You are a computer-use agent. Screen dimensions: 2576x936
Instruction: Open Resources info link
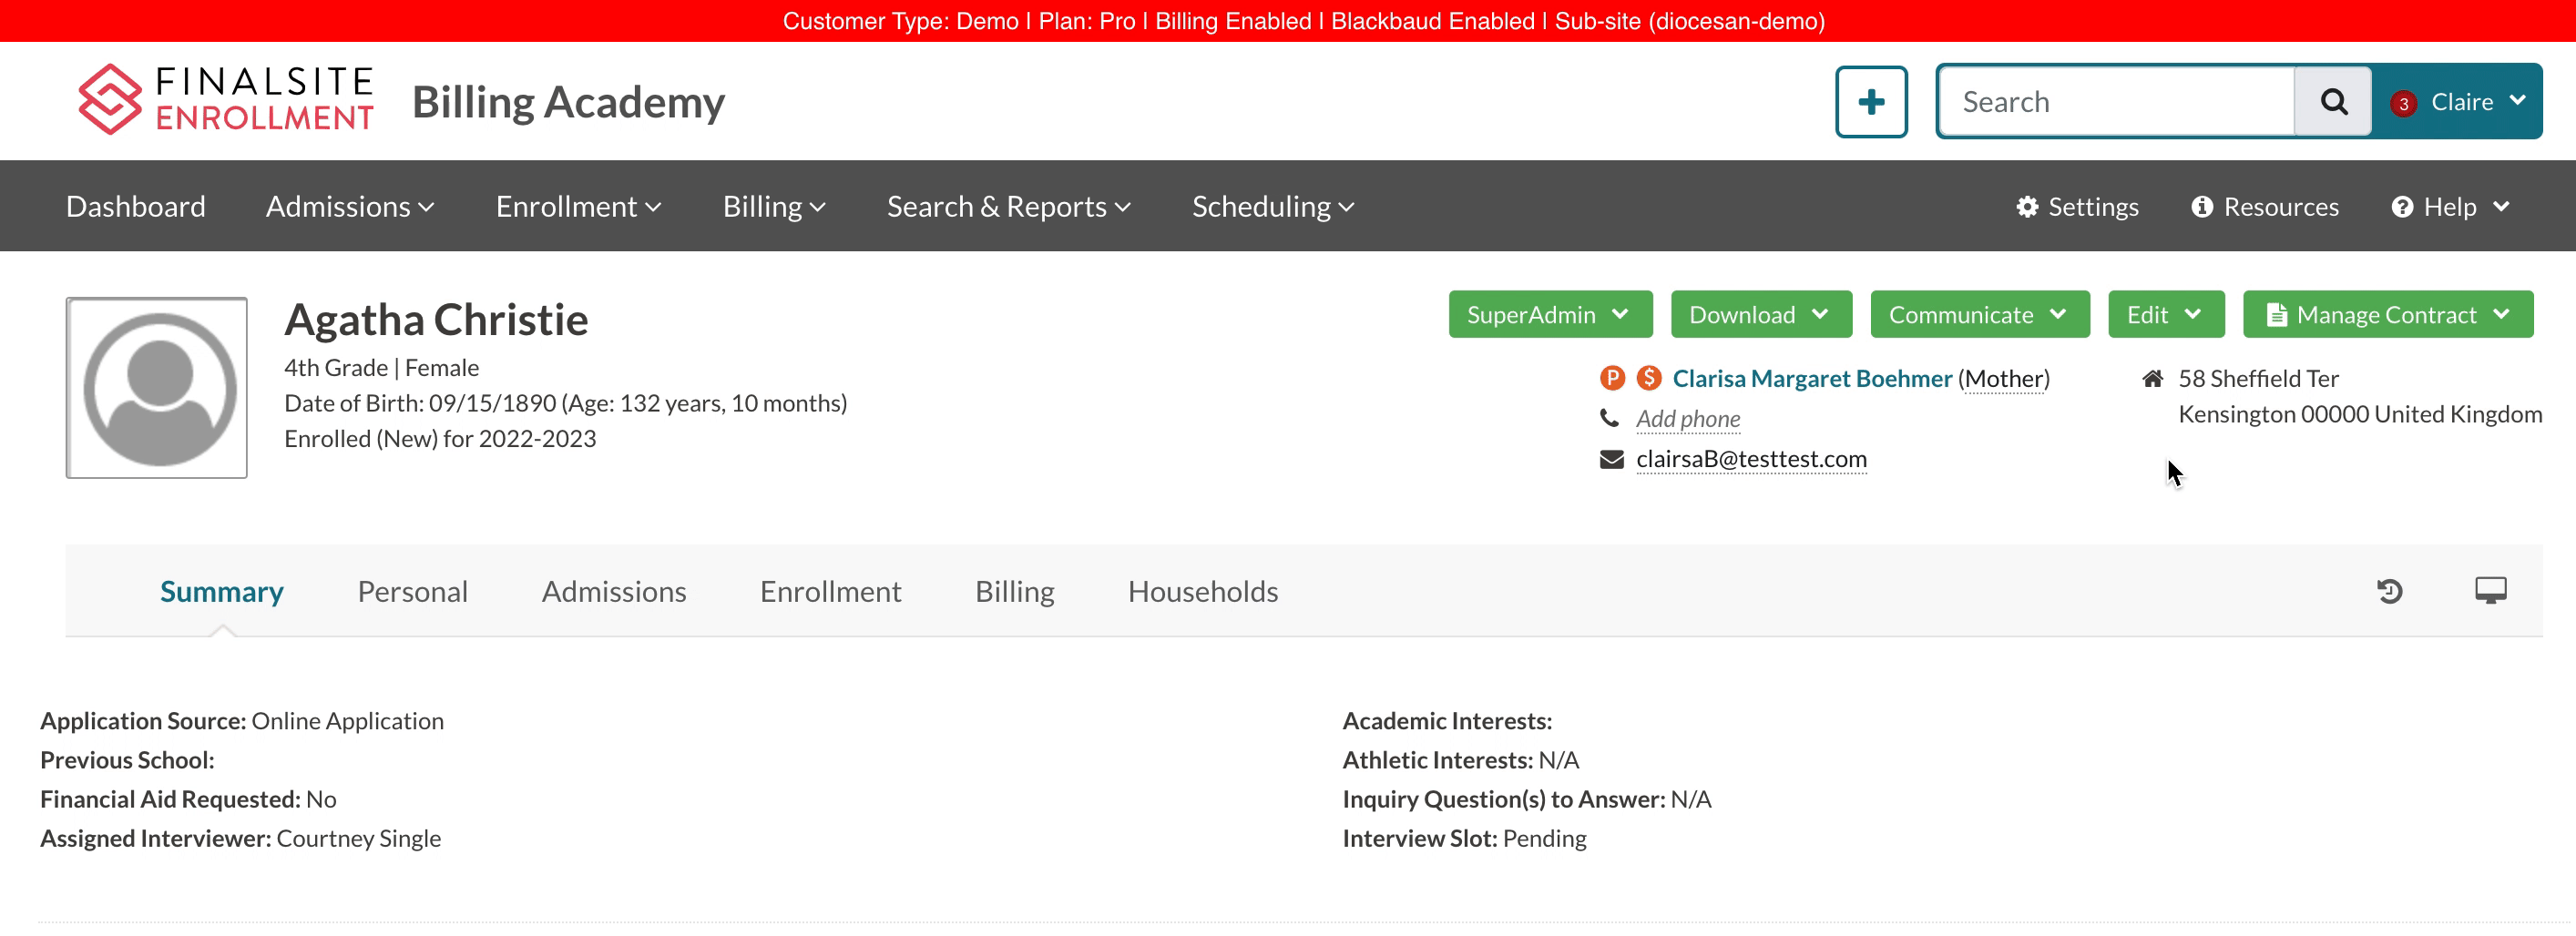coord(2265,207)
